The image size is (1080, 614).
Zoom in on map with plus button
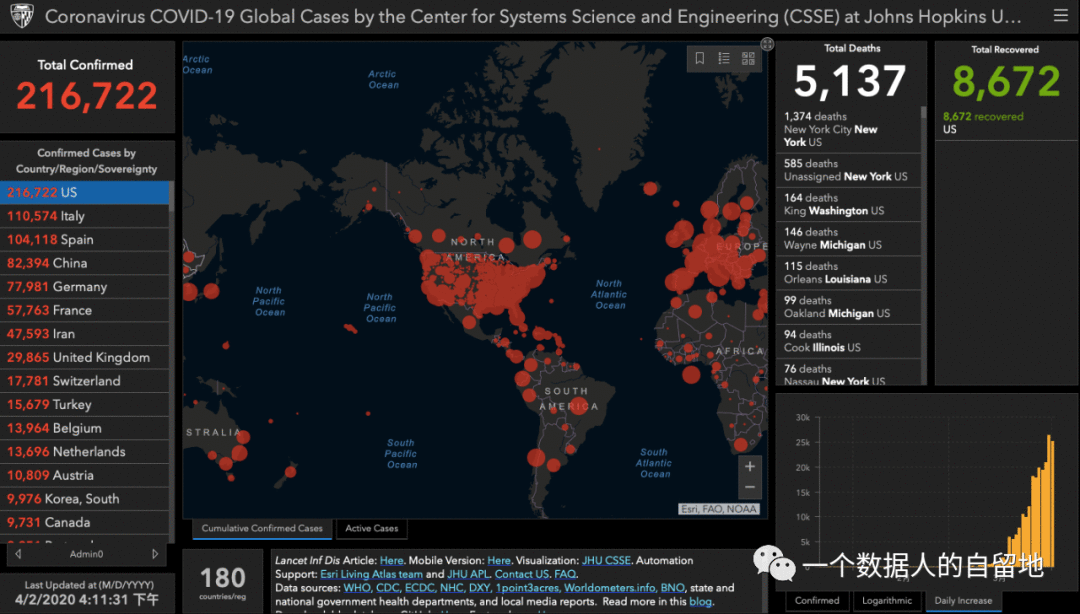[x=750, y=467]
